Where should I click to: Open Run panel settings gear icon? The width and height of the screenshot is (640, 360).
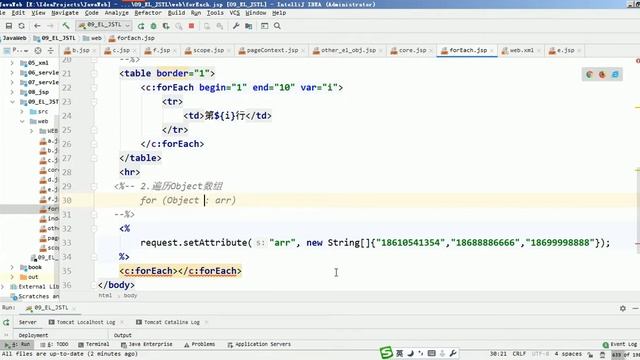(622, 308)
